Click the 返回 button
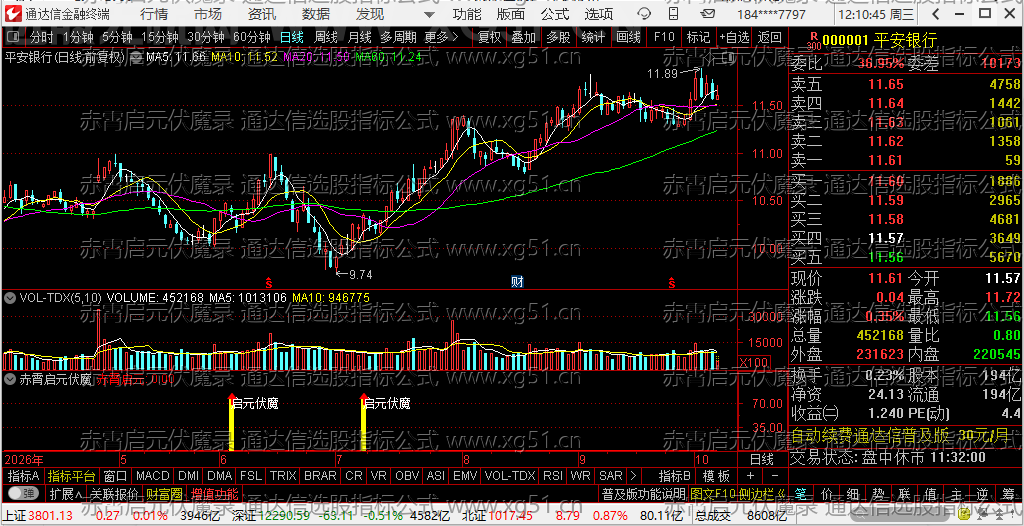Viewport: 1024px width, 526px height. (x=770, y=37)
